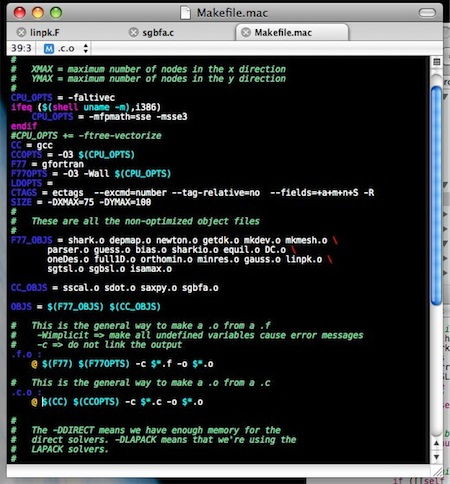Viewport: 450px width, 484px height.
Task: Click the scrollbar down arrow
Action: (436, 457)
